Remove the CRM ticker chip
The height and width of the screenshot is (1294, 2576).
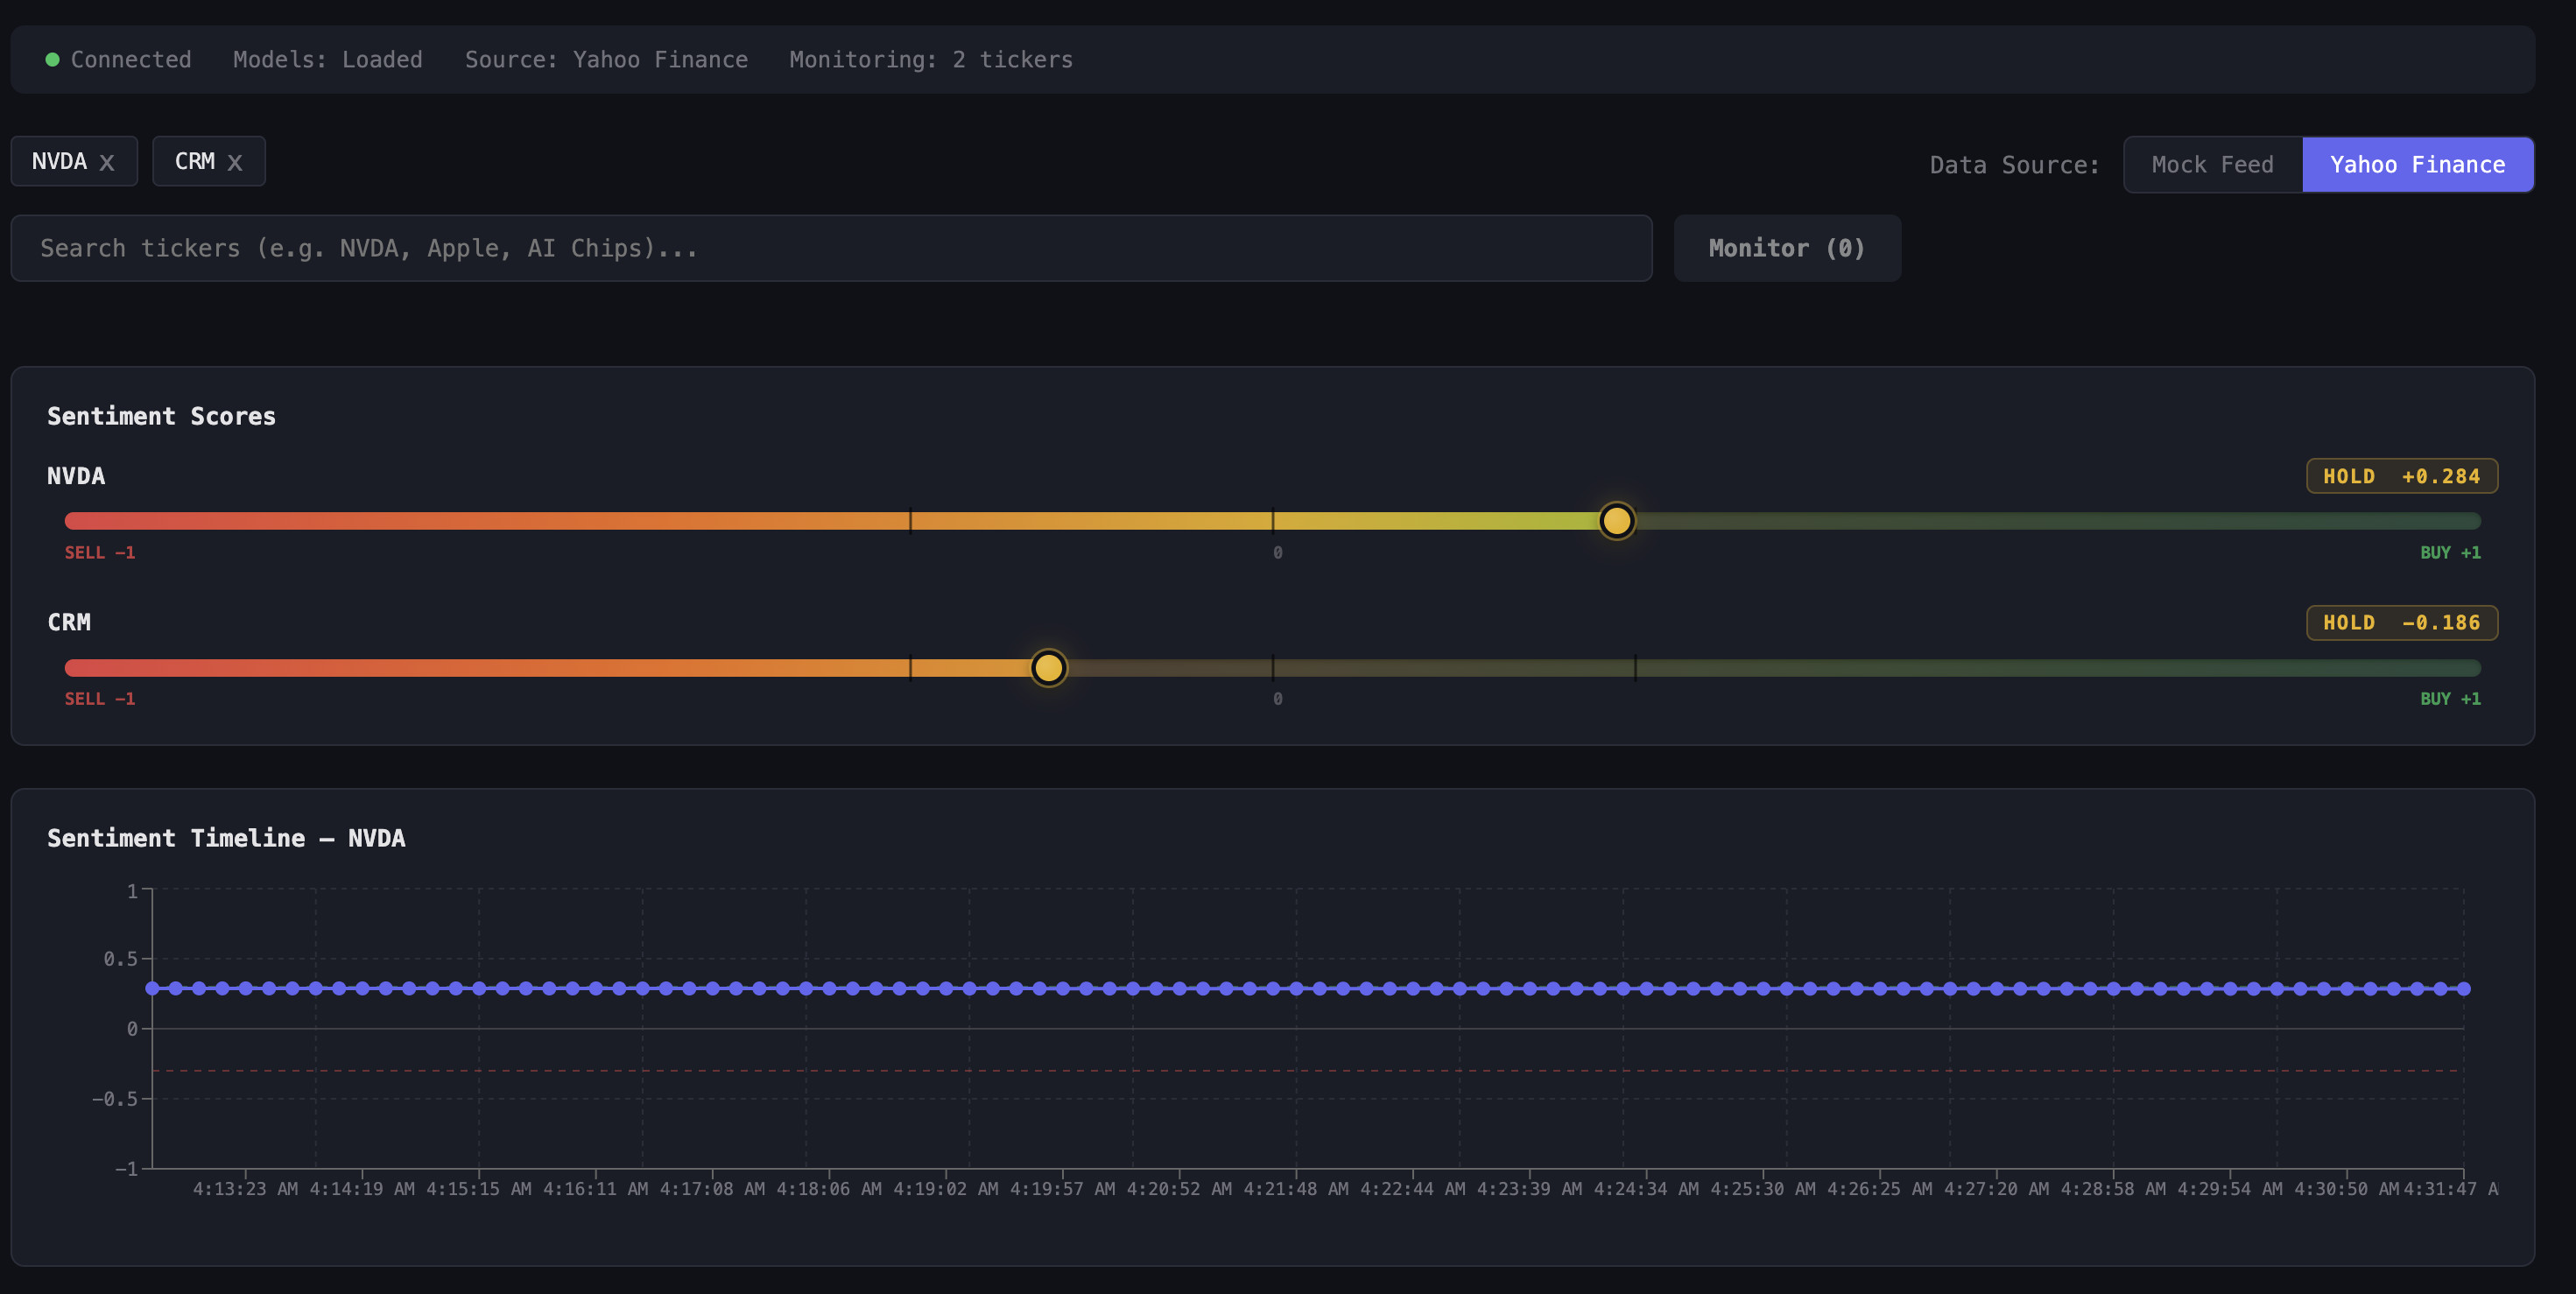[x=235, y=162]
